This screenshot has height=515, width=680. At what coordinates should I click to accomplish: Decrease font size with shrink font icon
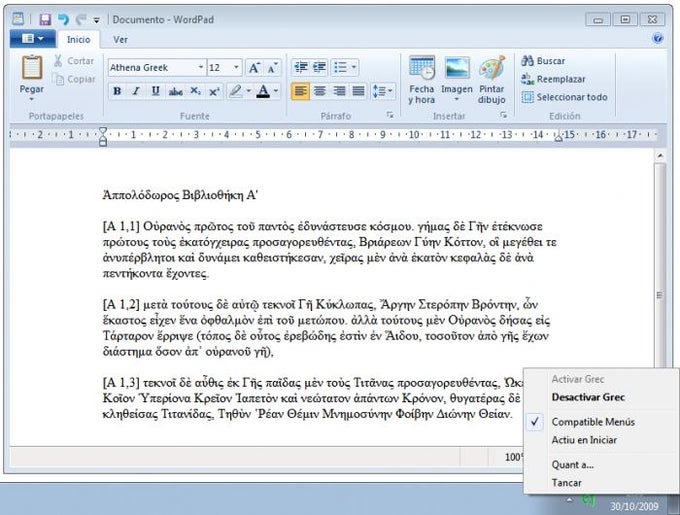coord(272,68)
